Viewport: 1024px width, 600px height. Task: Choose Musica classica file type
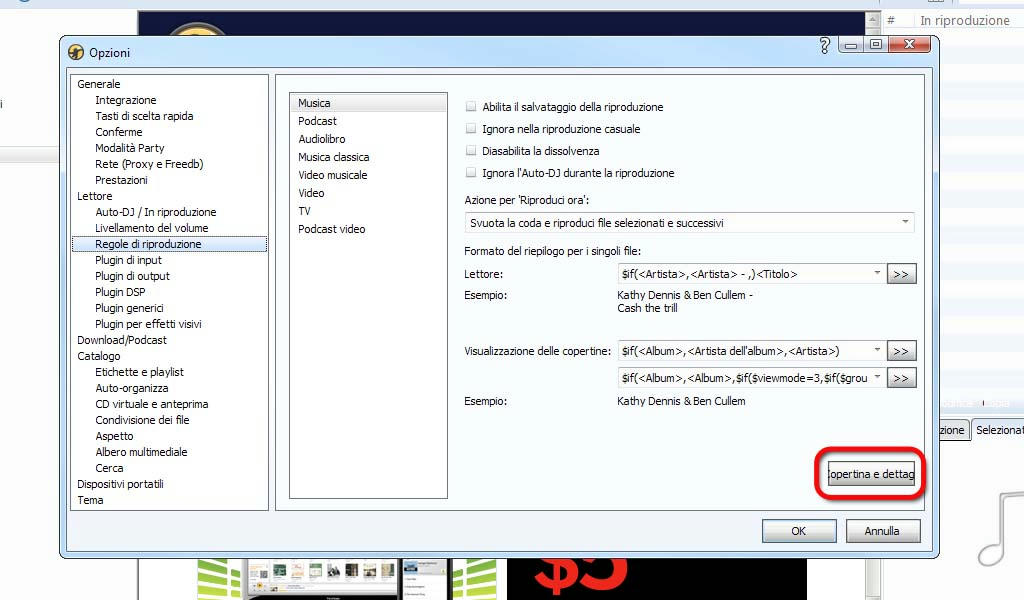coord(334,157)
